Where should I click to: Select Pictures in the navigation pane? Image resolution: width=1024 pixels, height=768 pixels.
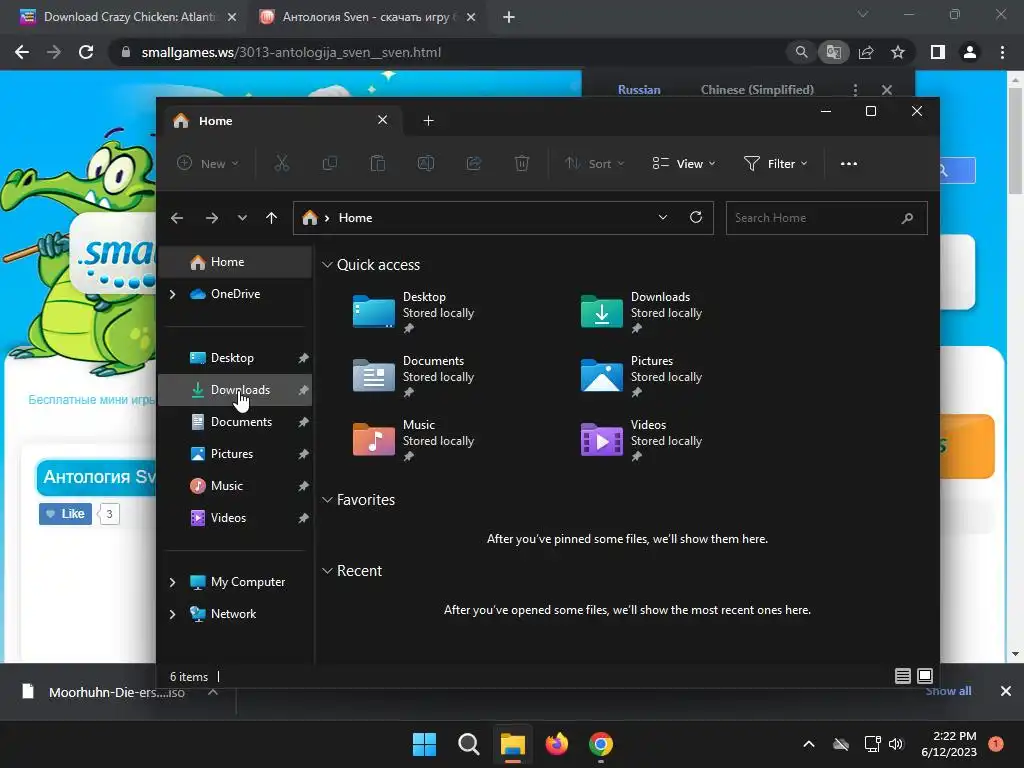coord(235,454)
